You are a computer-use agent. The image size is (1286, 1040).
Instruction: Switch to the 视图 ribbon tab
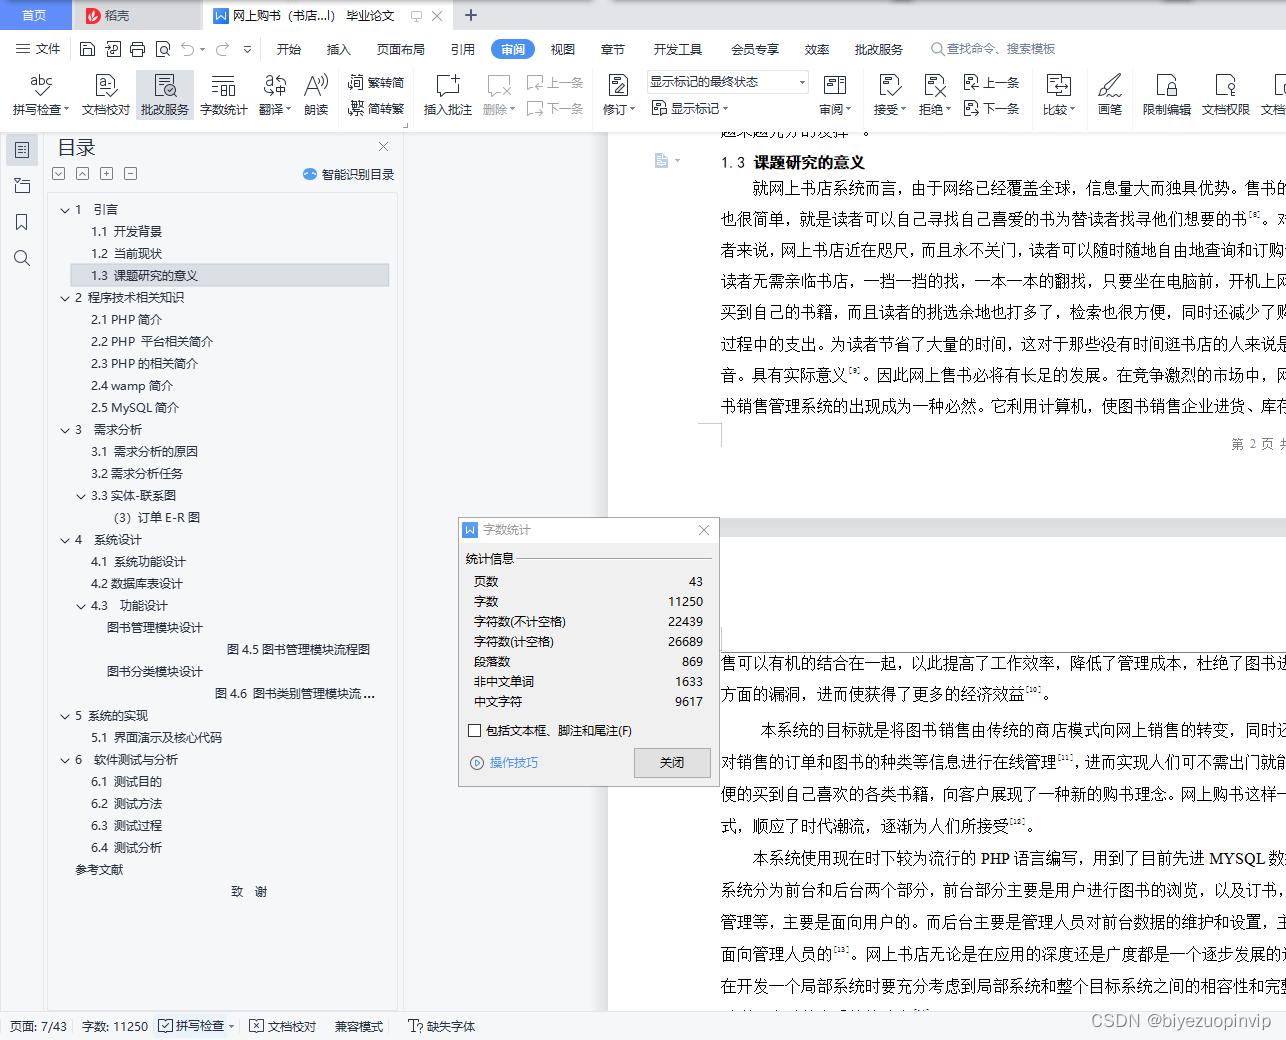click(563, 49)
